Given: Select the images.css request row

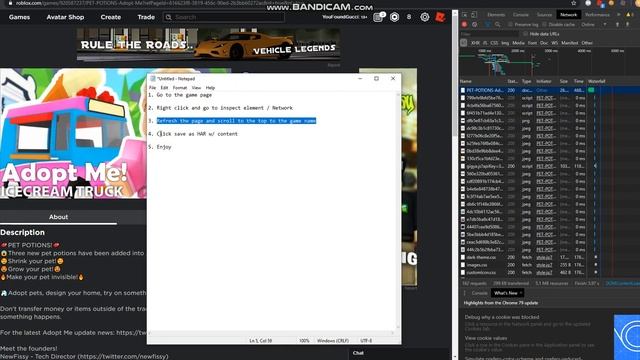Looking at the screenshot, I should pyautogui.click(x=549, y=265).
